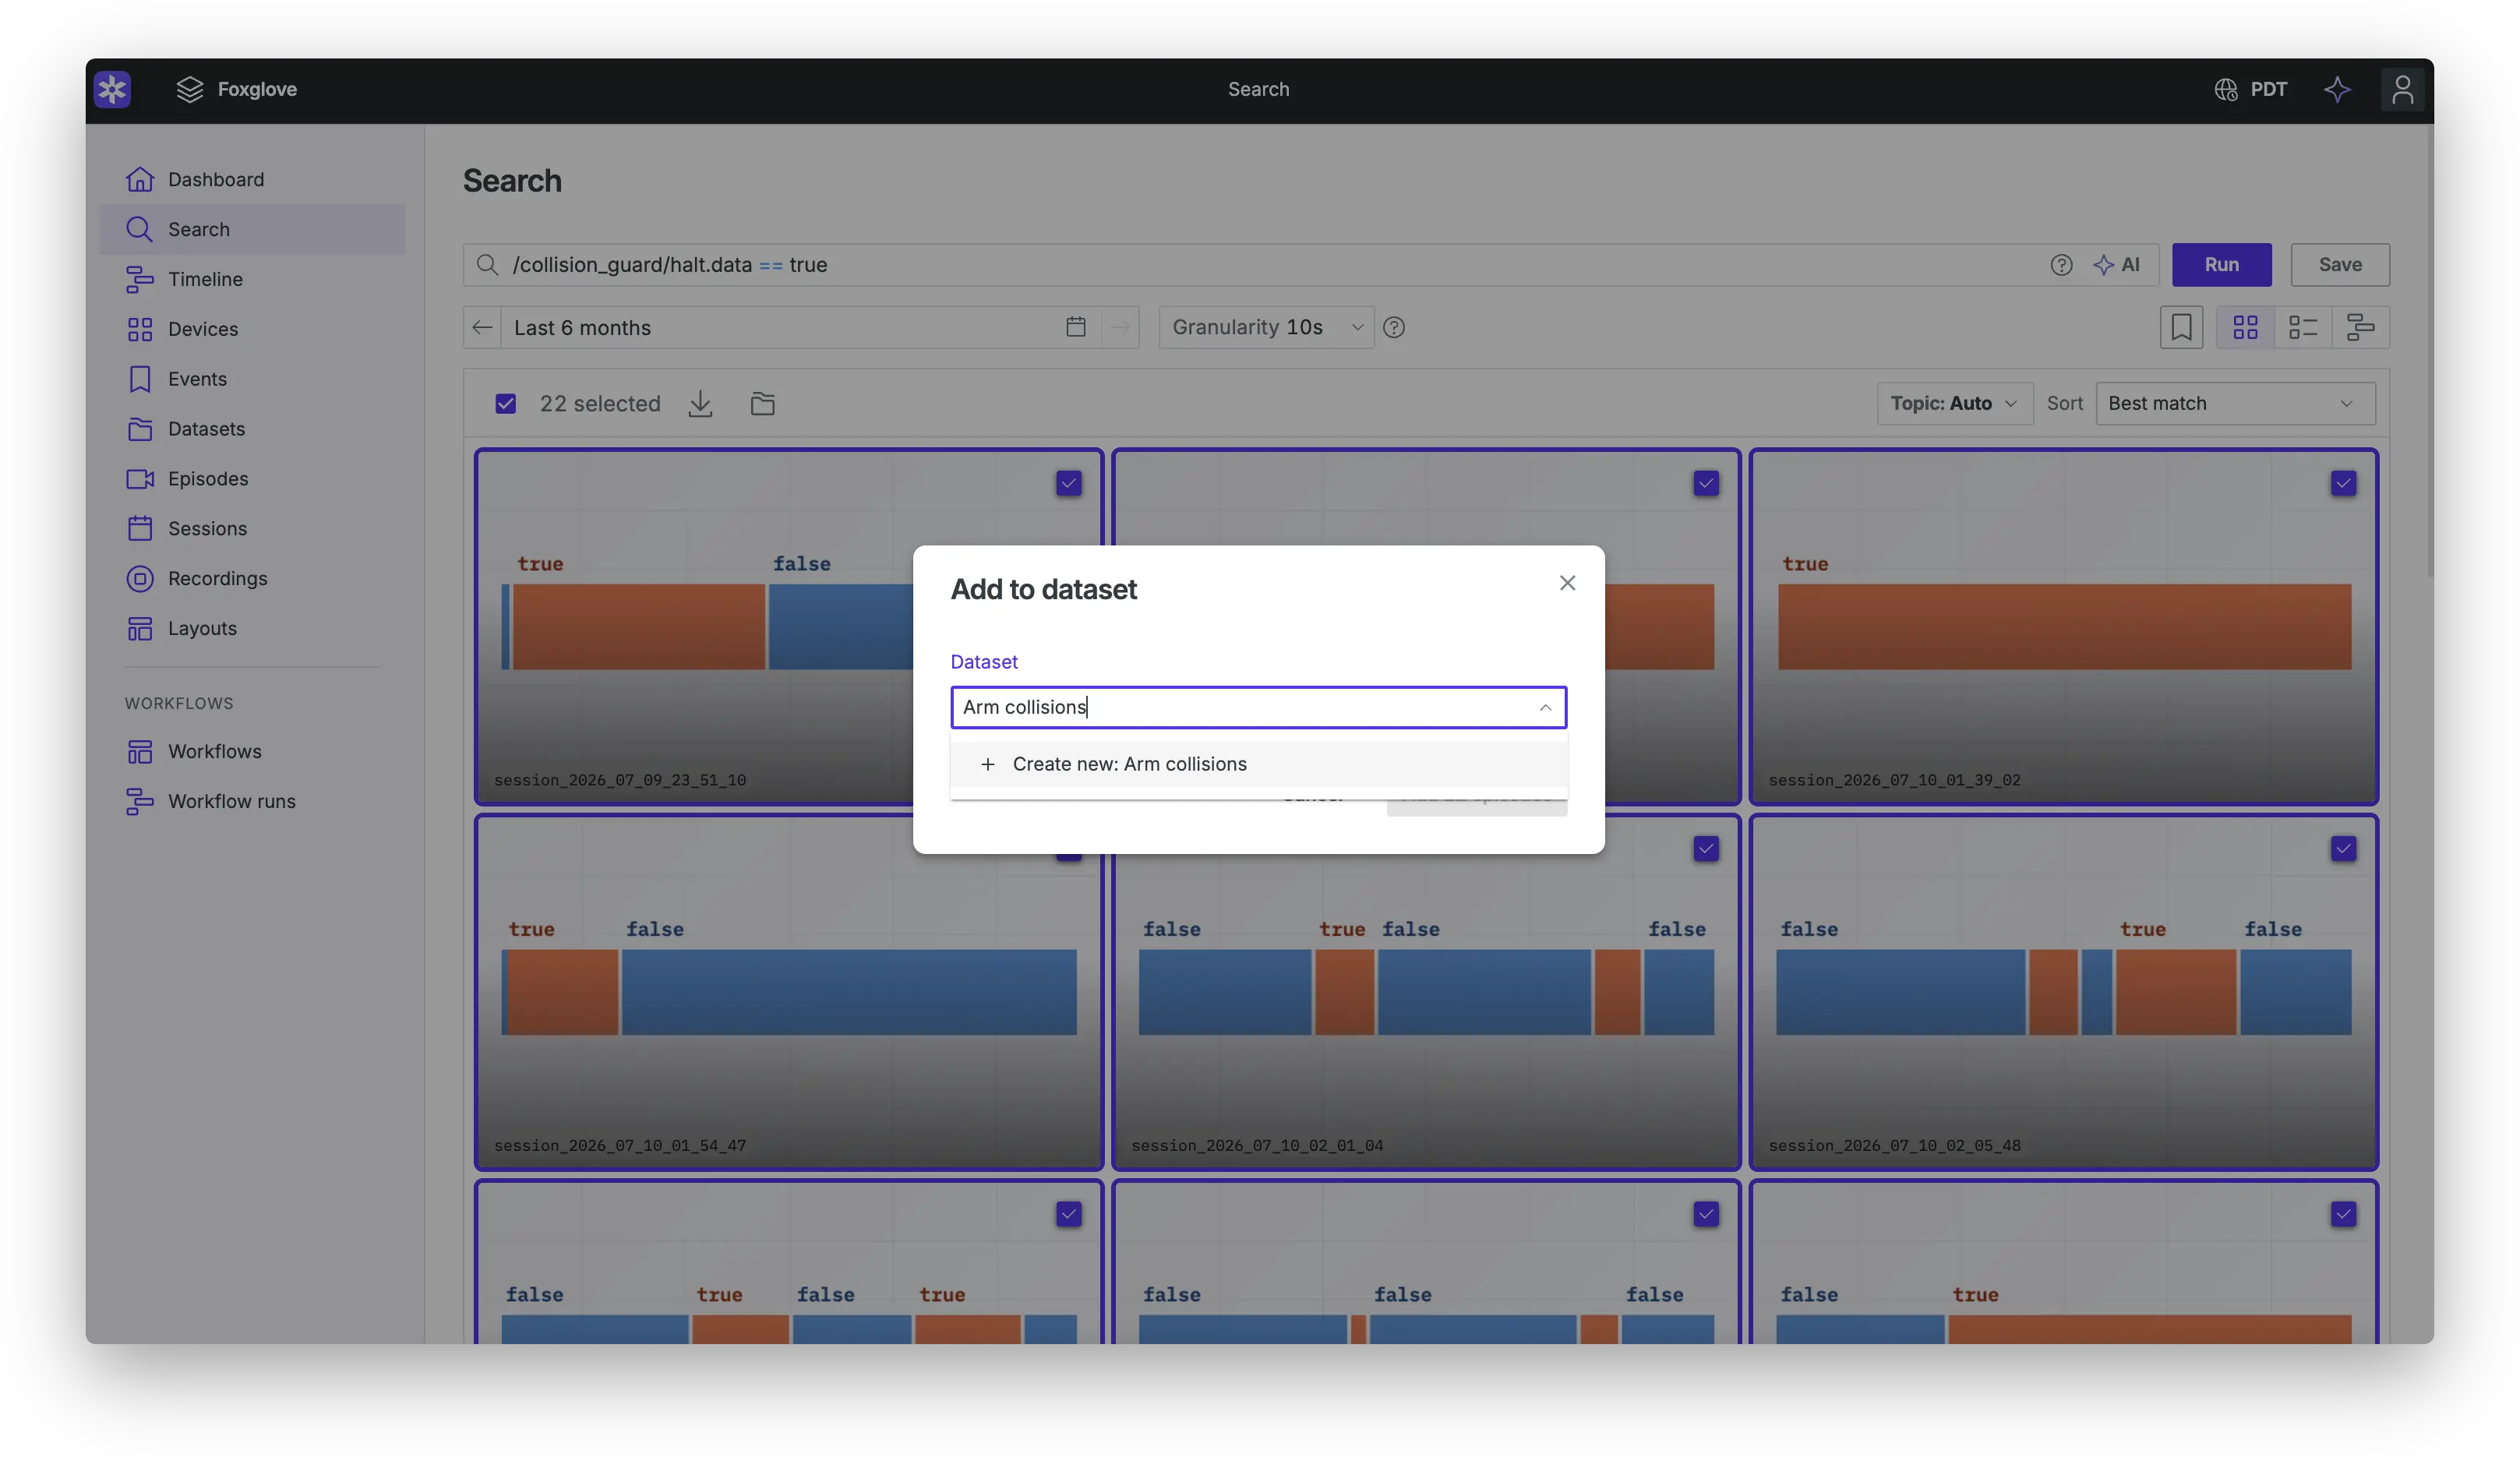Open the session_2026_07_10_01_54_47 result card
Viewport: 2520px width, 1461px height.
pos(789,993)
